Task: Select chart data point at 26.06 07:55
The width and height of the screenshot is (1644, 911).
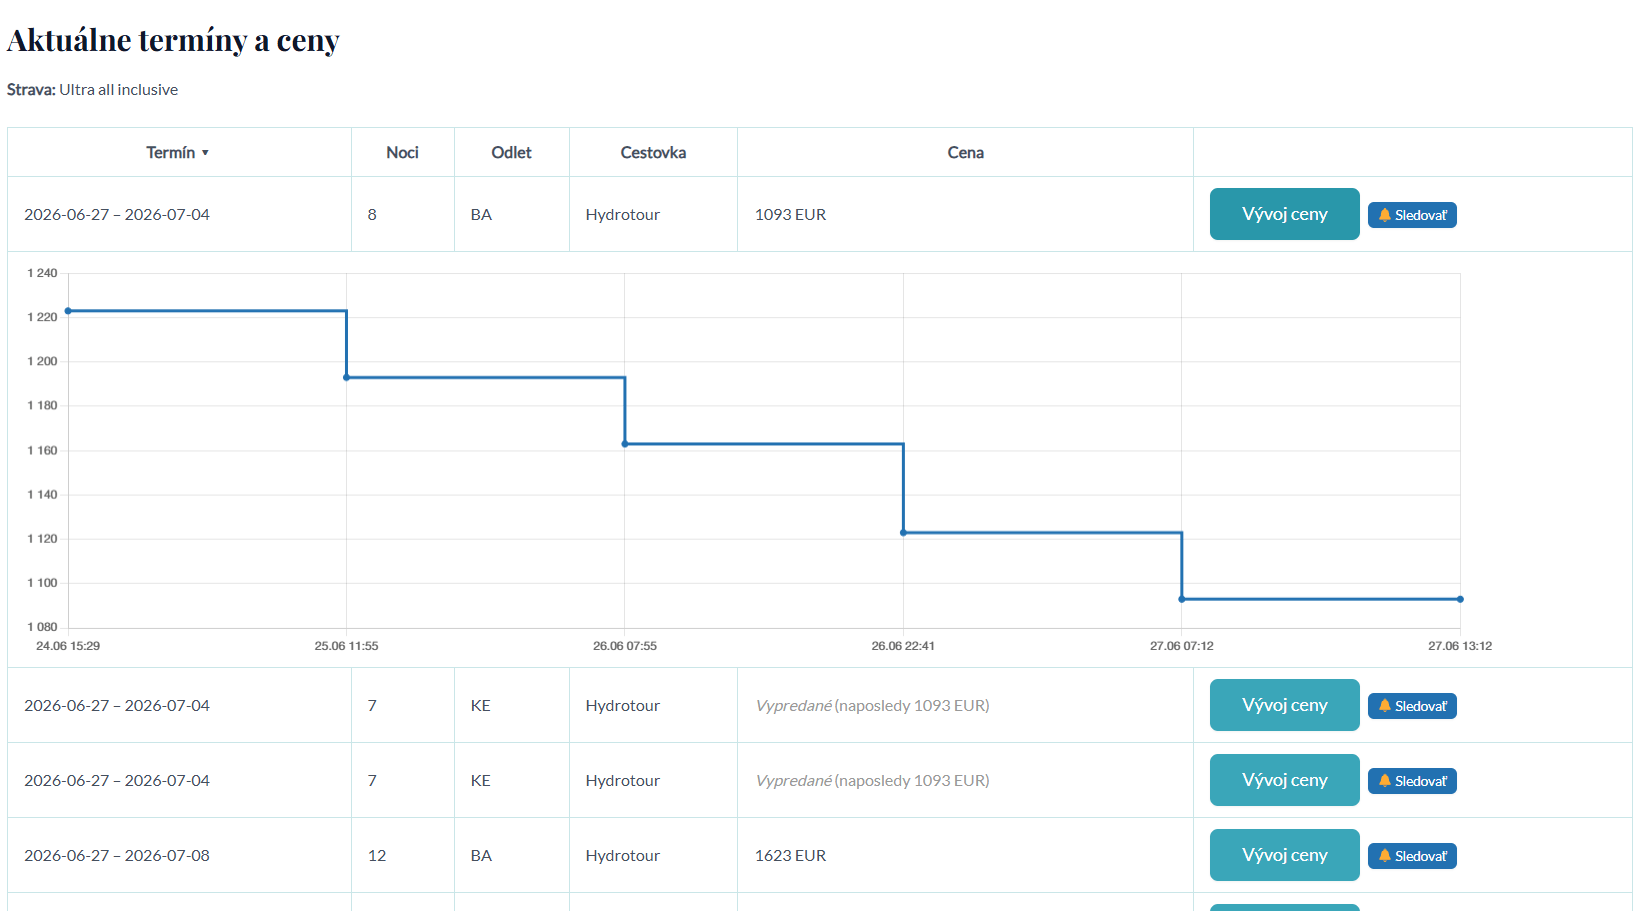Action: tap(625, 444)
